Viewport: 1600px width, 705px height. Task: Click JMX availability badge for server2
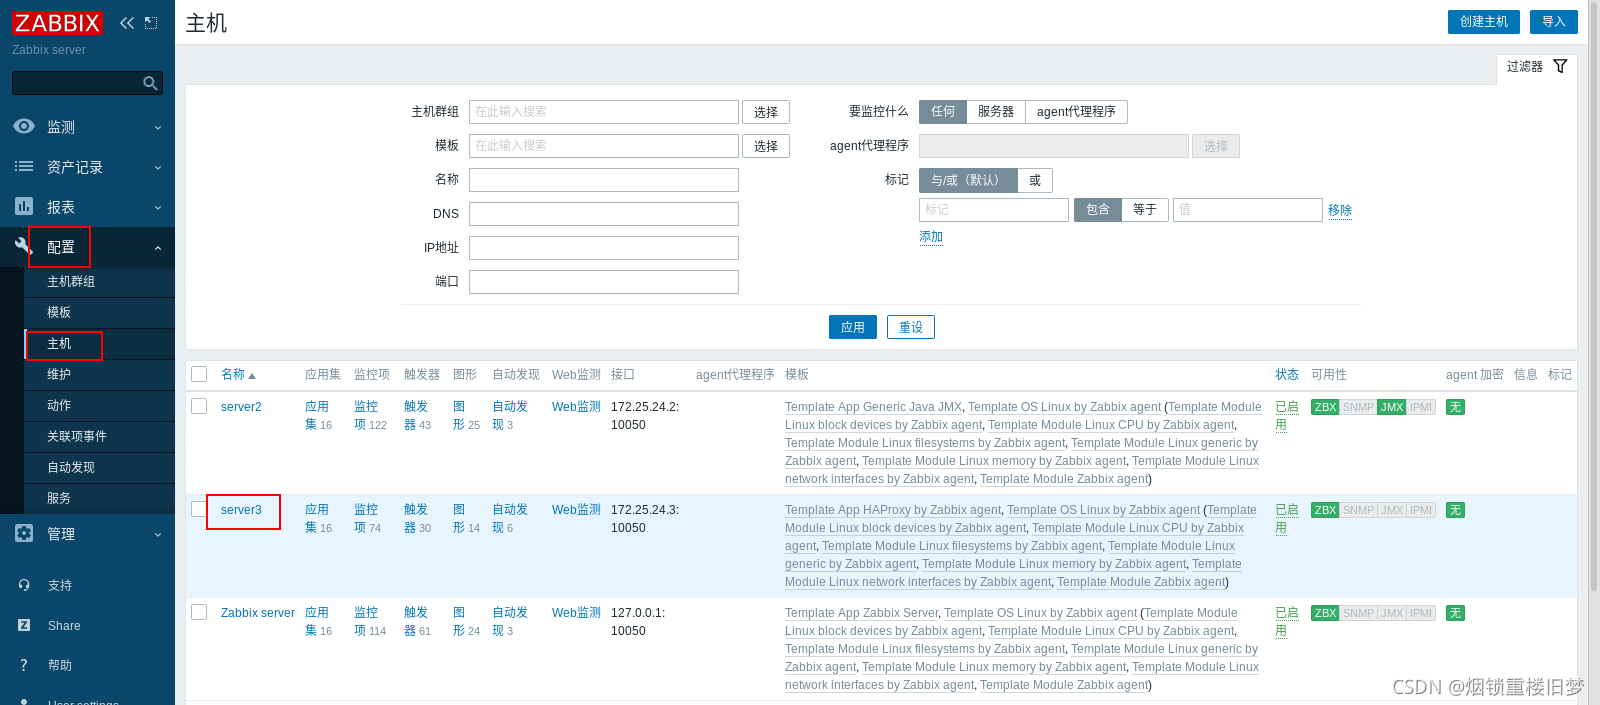(1391, 407)
